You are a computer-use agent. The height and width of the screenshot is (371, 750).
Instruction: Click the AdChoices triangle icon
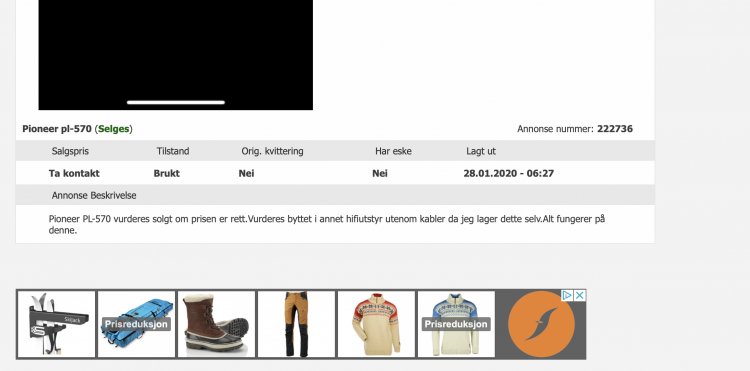566,295
